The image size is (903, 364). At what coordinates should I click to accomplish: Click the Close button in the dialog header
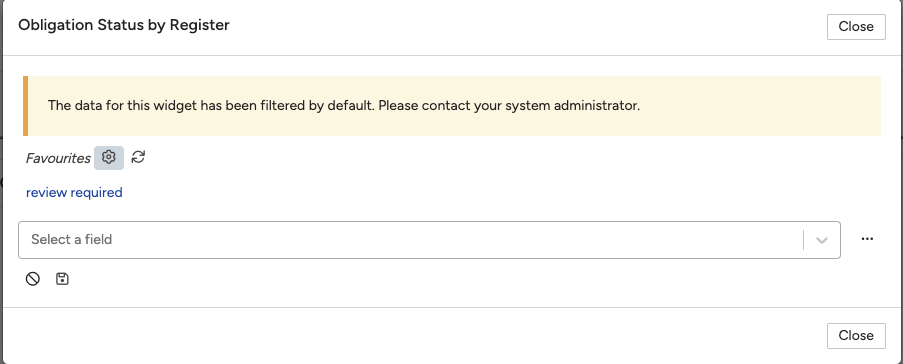tap(856, 26)
